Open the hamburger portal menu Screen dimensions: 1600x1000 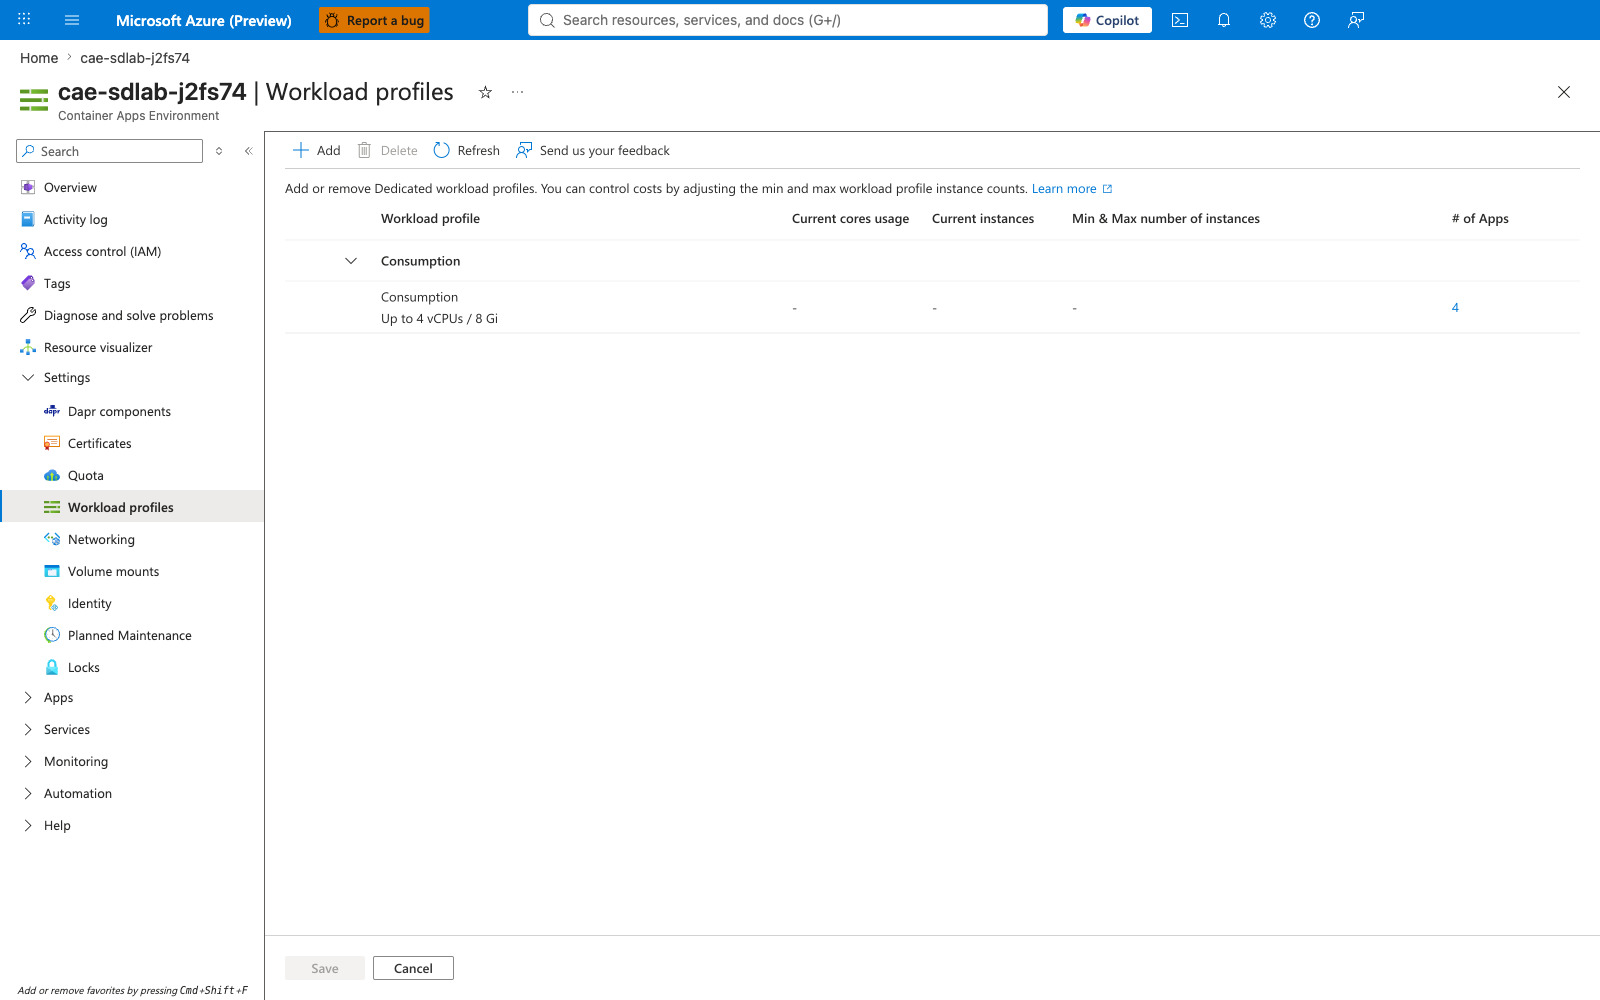pos(72,20)
